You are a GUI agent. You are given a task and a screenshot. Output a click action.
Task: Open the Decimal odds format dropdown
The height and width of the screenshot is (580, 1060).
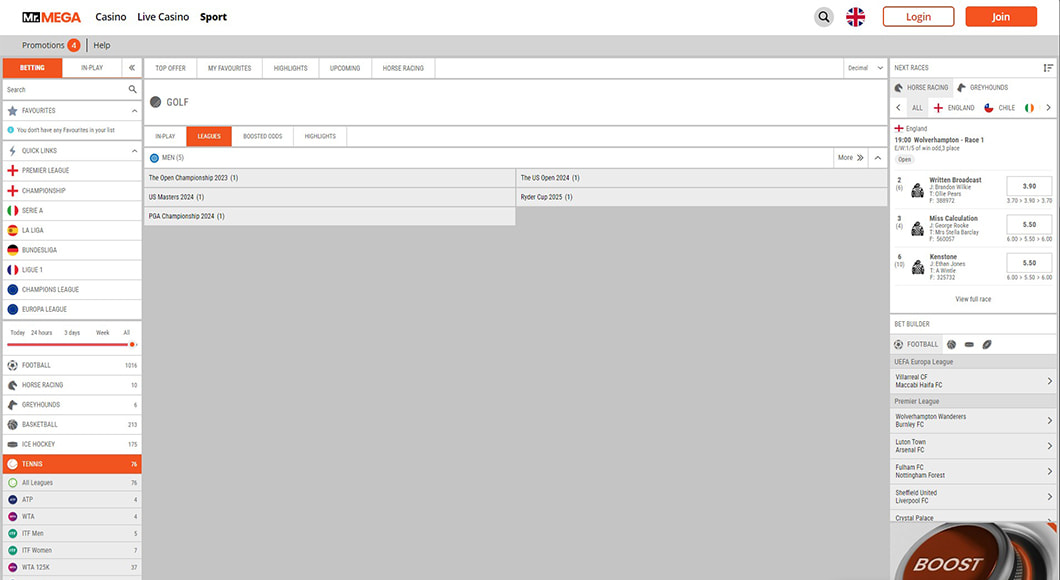(x=865, y=68)
